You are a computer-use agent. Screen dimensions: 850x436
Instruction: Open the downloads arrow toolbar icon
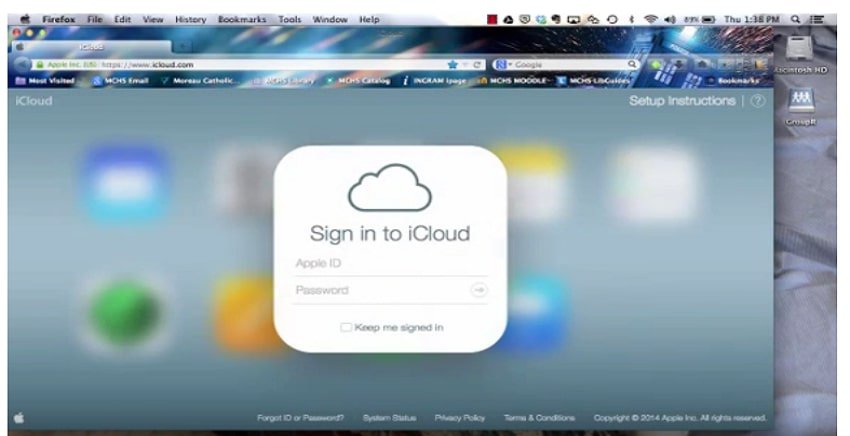click(679, 65)
